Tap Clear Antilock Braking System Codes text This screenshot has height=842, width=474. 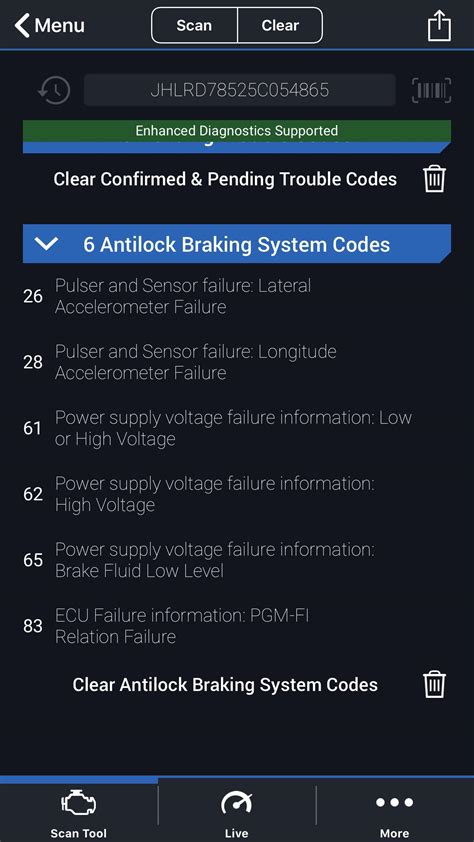225,685
